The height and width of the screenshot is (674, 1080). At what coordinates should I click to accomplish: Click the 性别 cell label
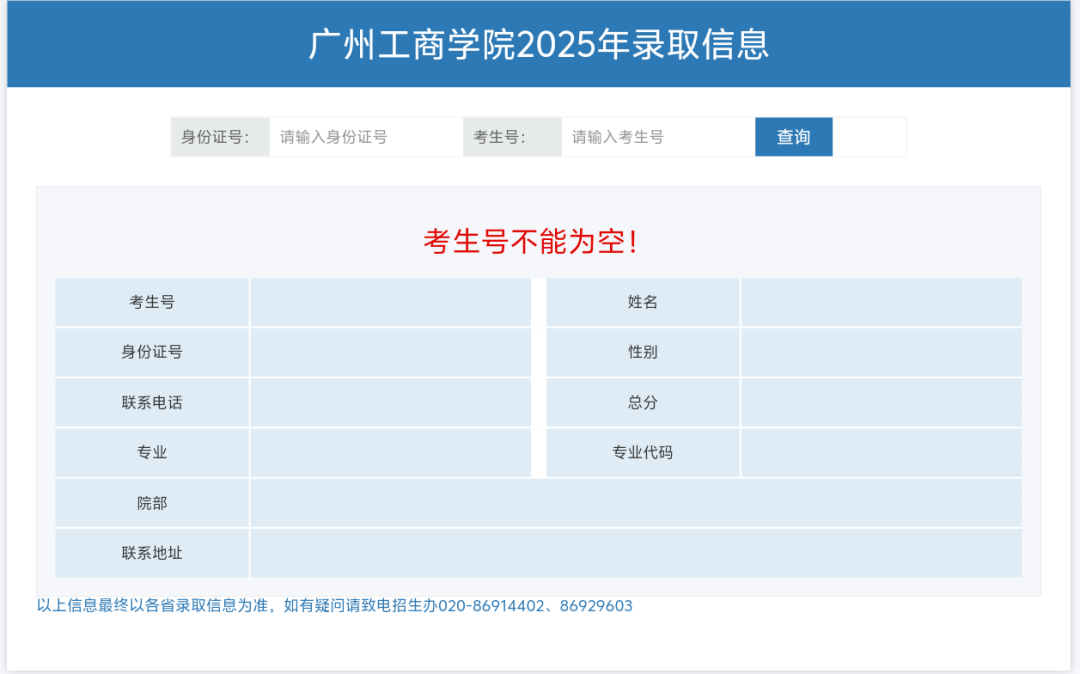[641, 352]
